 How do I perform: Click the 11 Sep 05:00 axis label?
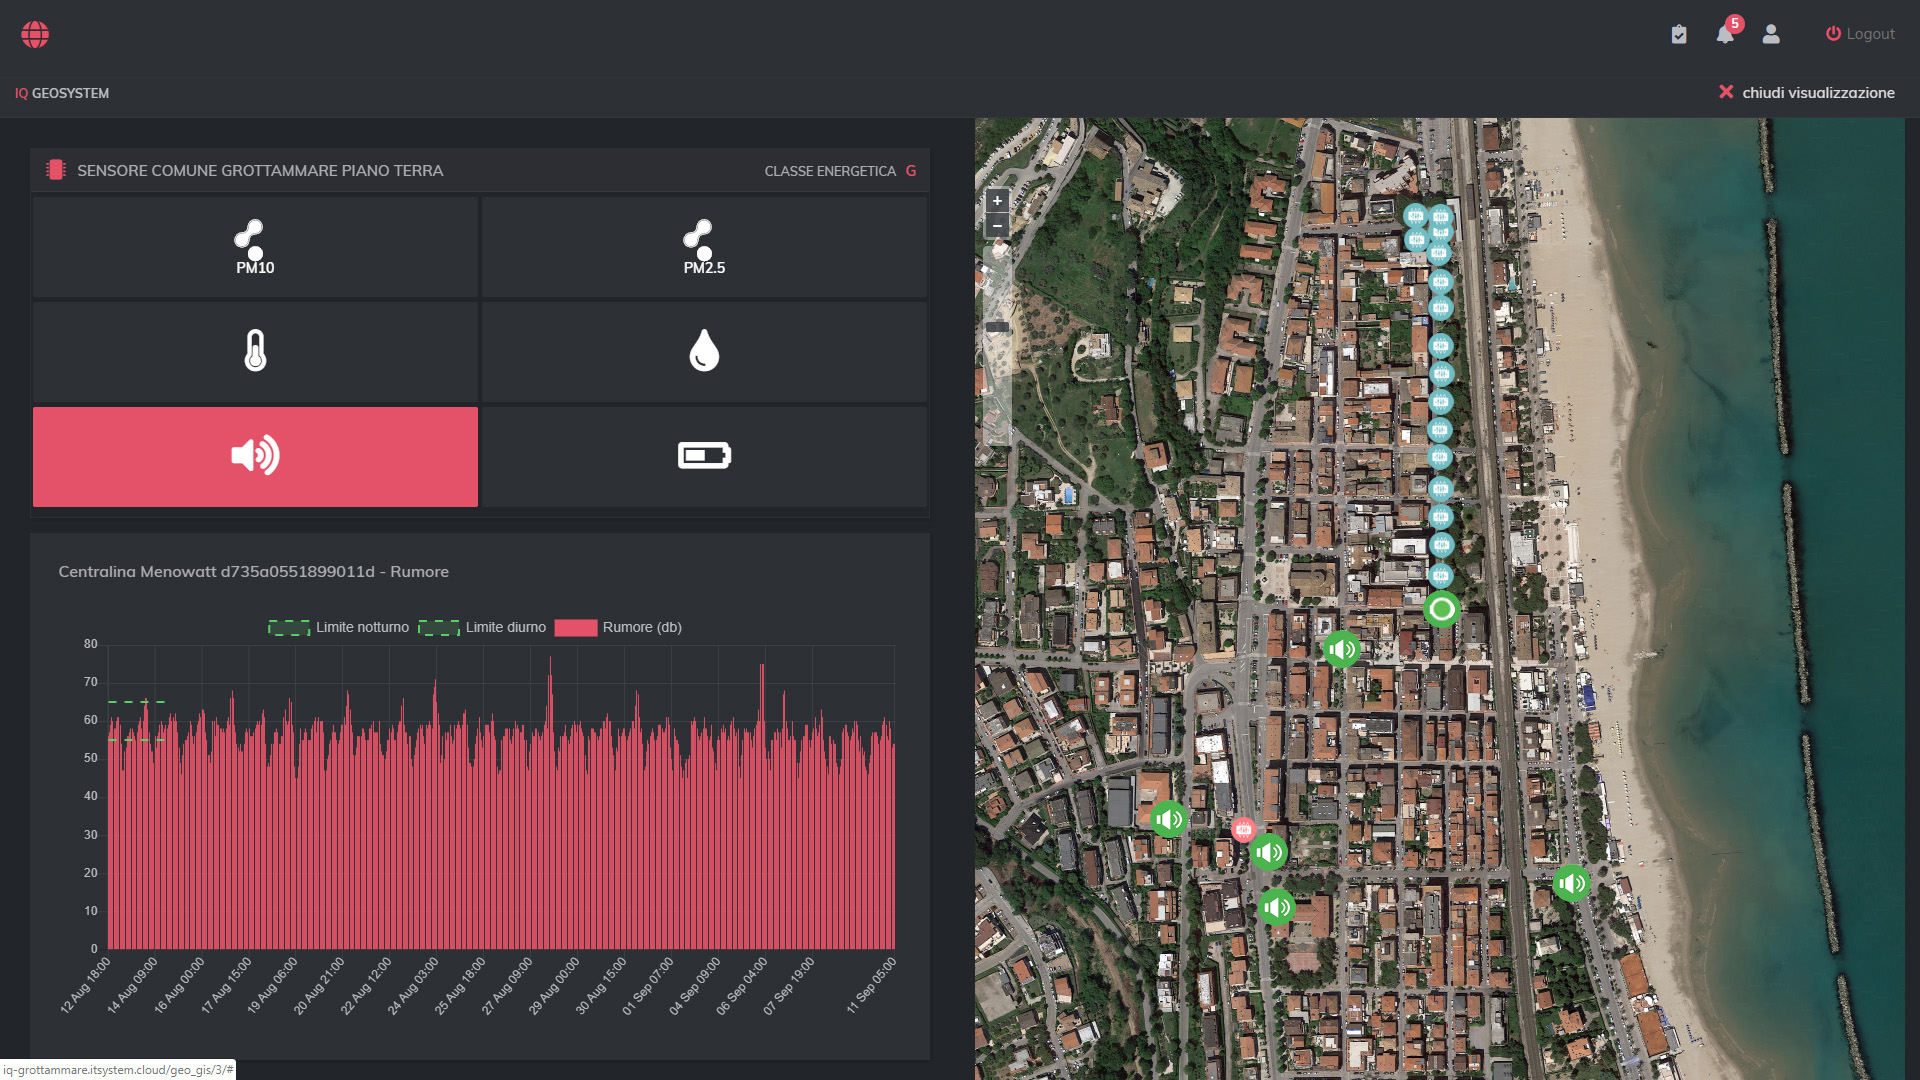(872, 985)
